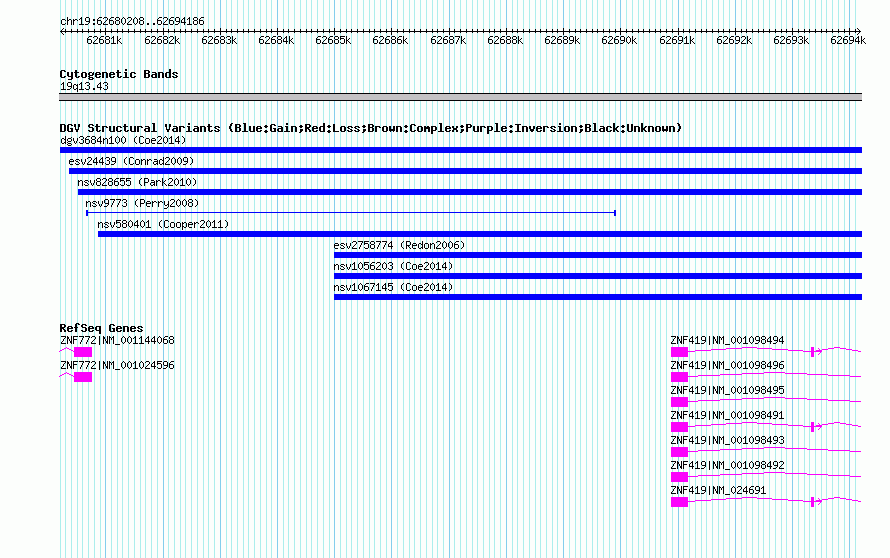Click the ZNF419|NM_001098494 exon box

(679, 352)
